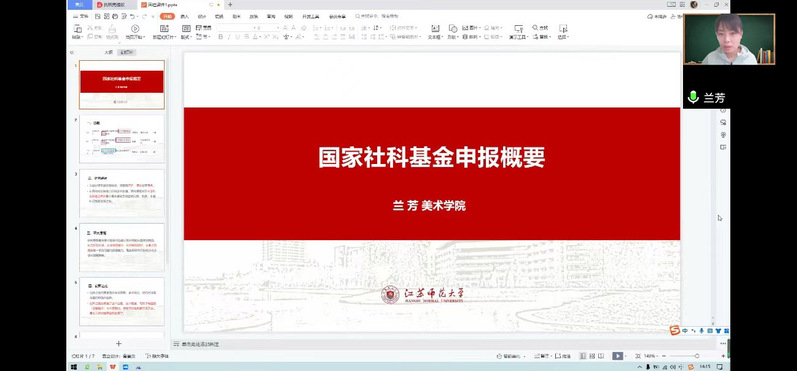797x371 pixels.
Task: Click the find magnifier icon in ribbon
Action: point(535,27)
